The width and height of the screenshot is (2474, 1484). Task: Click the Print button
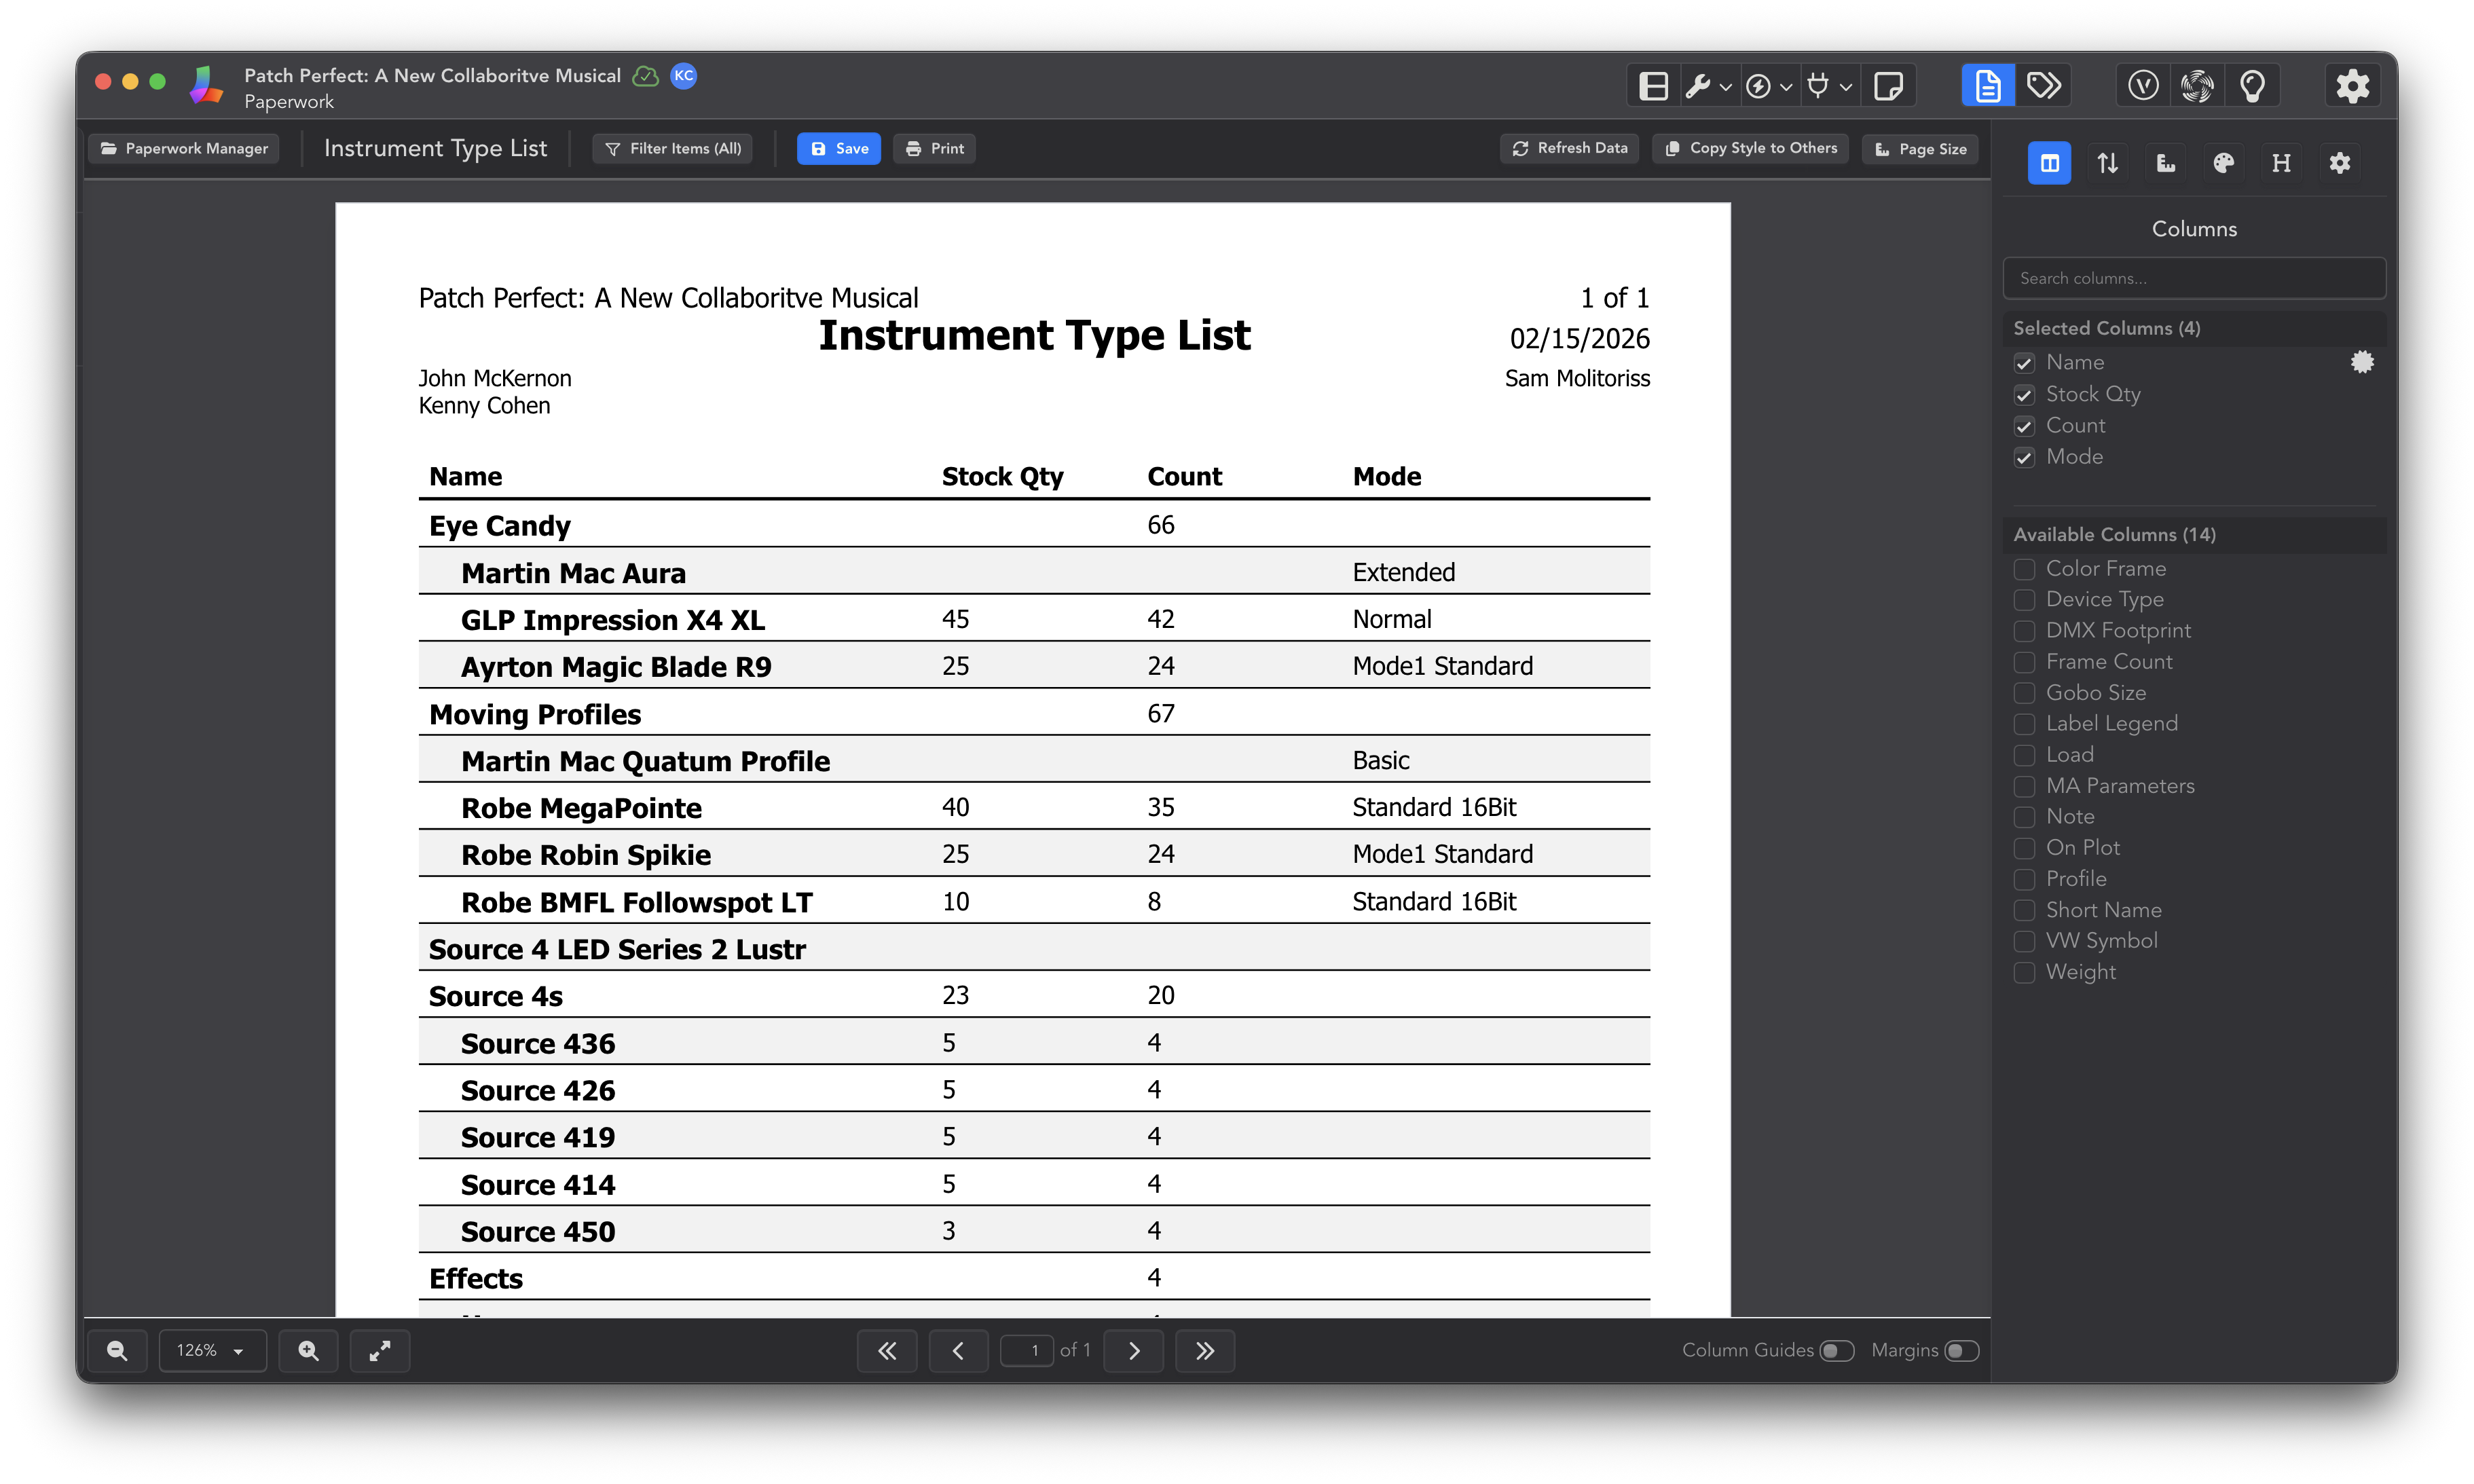934,148
